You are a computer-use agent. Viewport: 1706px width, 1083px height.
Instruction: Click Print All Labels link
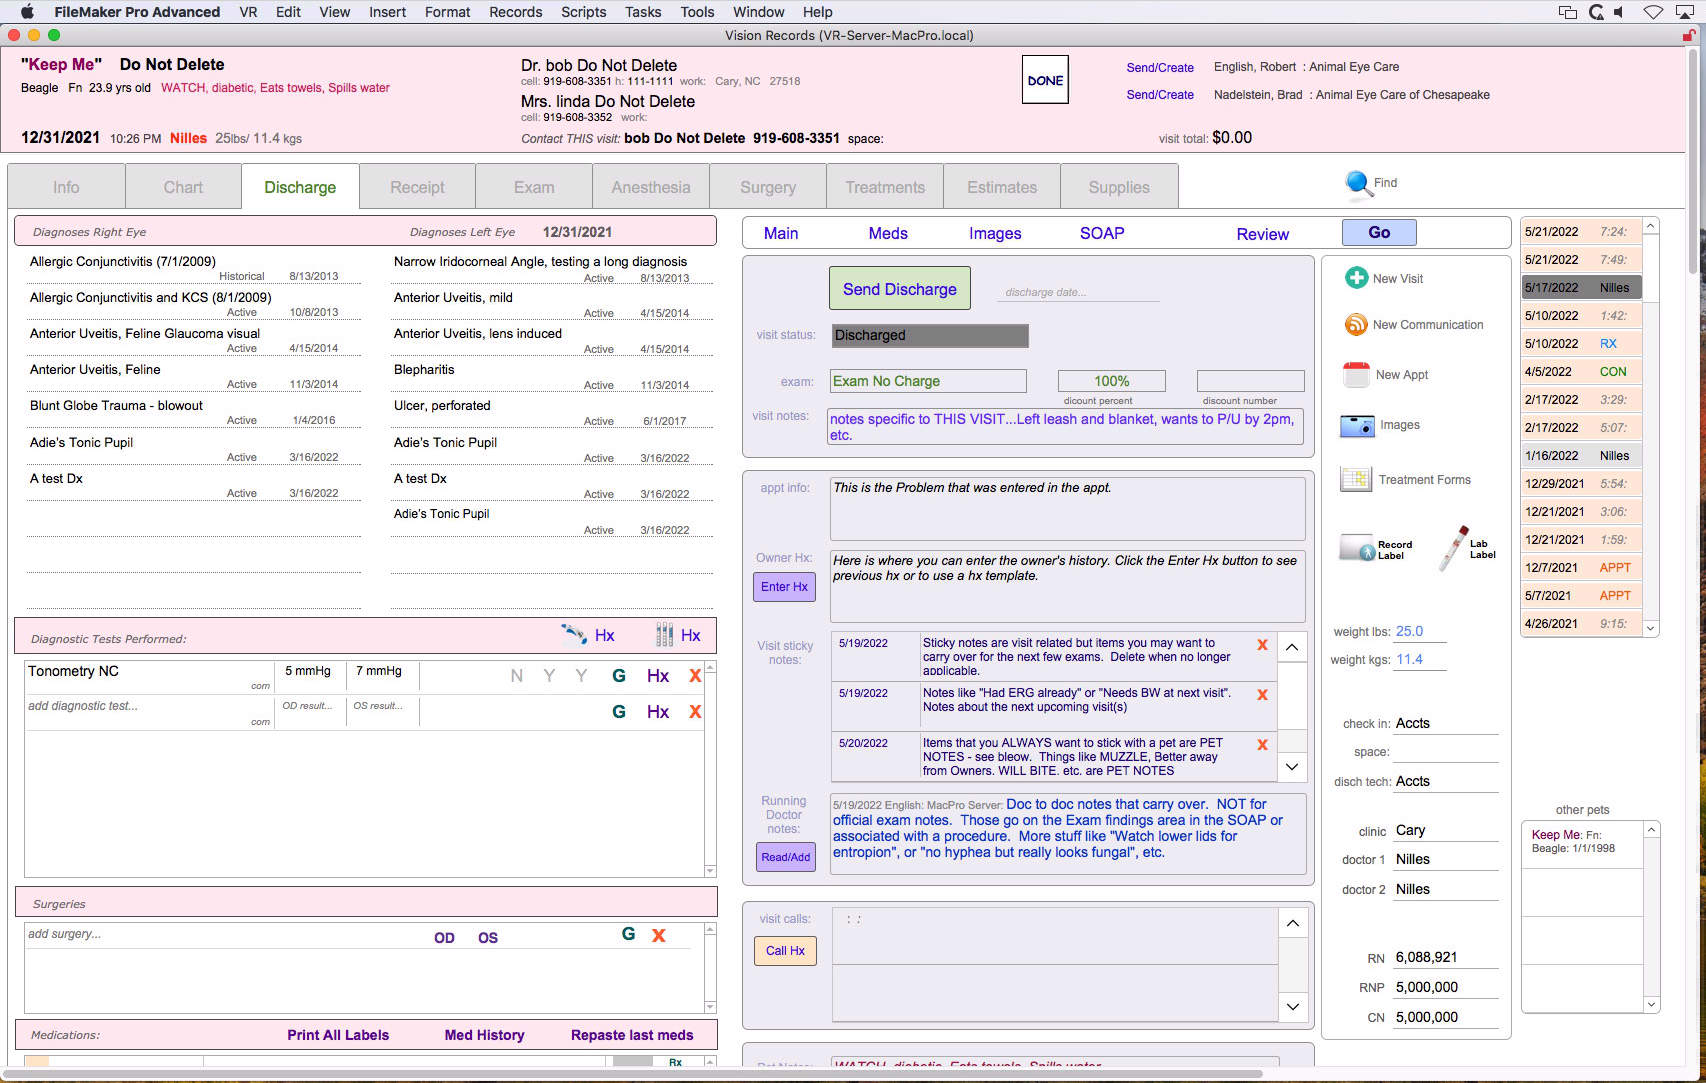click(338, 1035)
